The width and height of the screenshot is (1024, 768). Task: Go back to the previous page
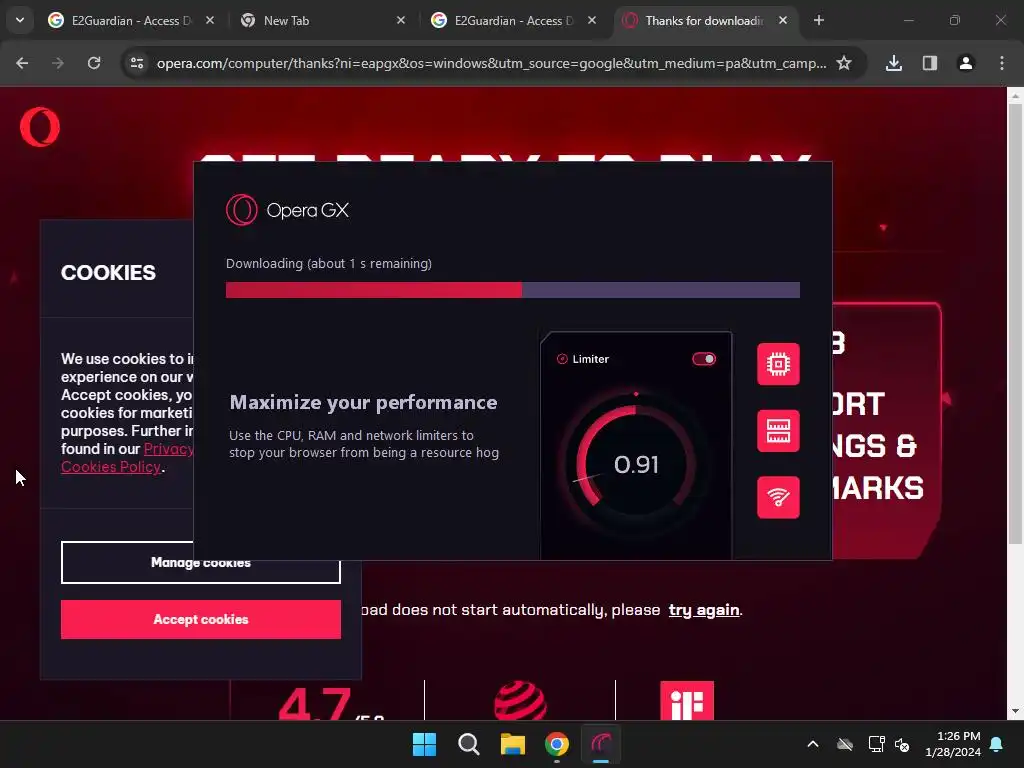[x=22, y=63]
